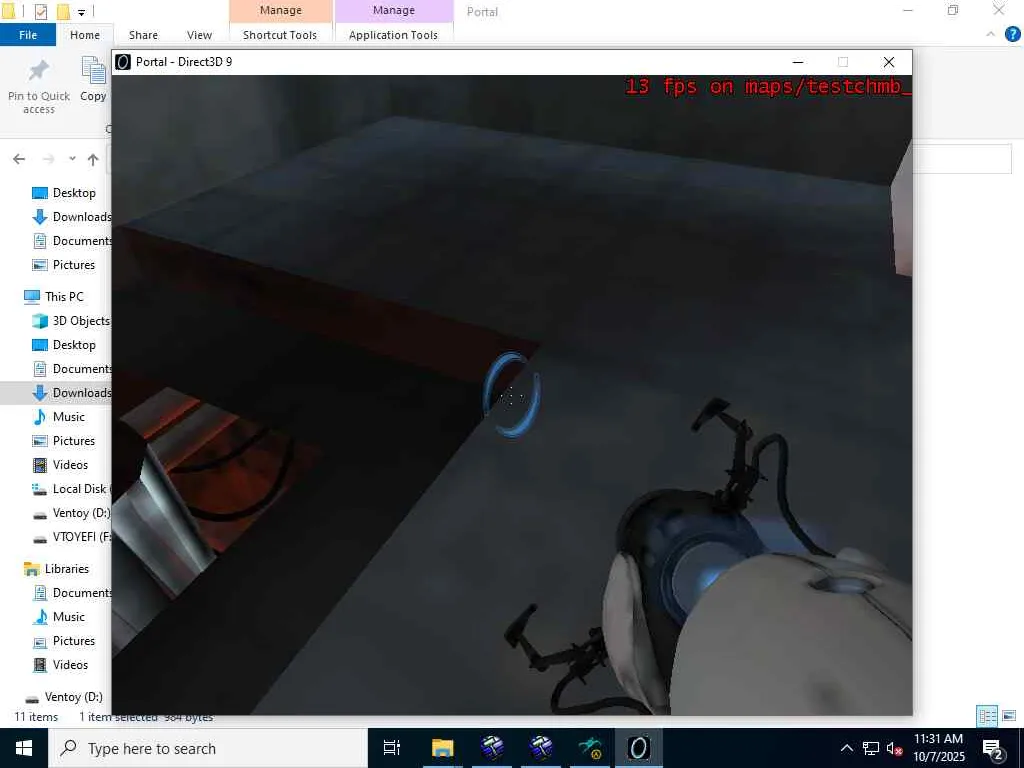Open Customize Quick Access Toolbar dropdown arrow
The height and width of the screenshot is (768, 1024).
point(81,12)
